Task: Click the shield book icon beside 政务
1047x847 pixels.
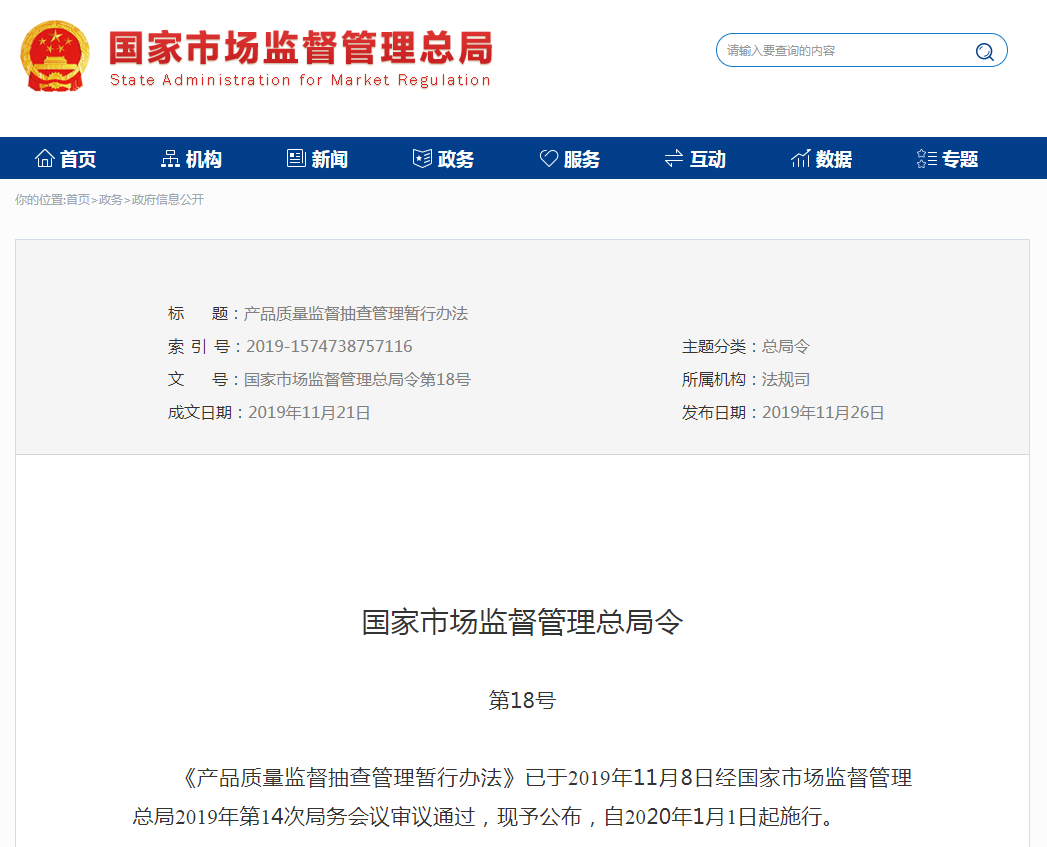Action: coord(422,158)
